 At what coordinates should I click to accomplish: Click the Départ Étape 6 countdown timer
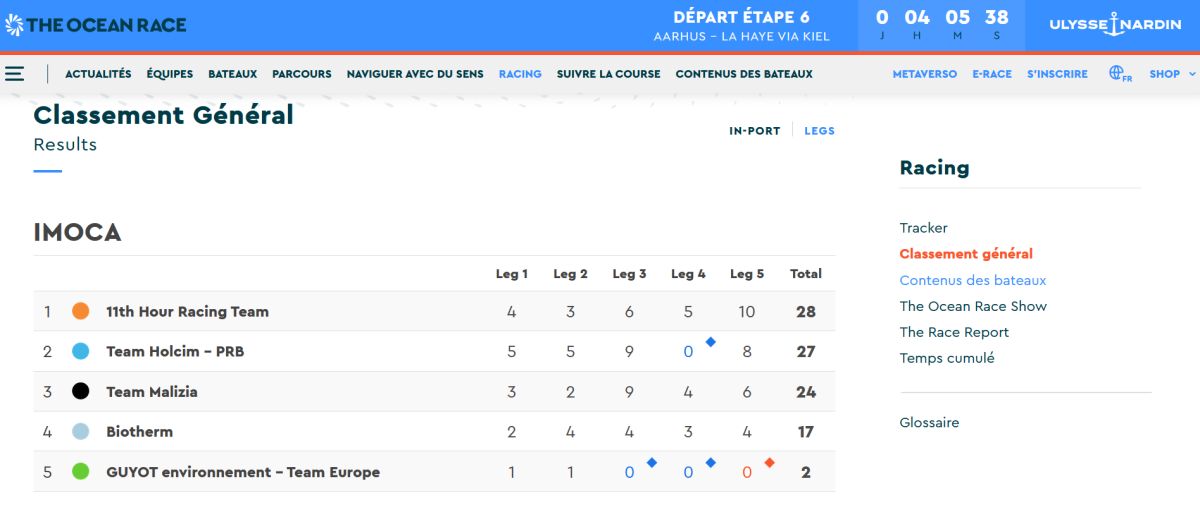point(941,25)
